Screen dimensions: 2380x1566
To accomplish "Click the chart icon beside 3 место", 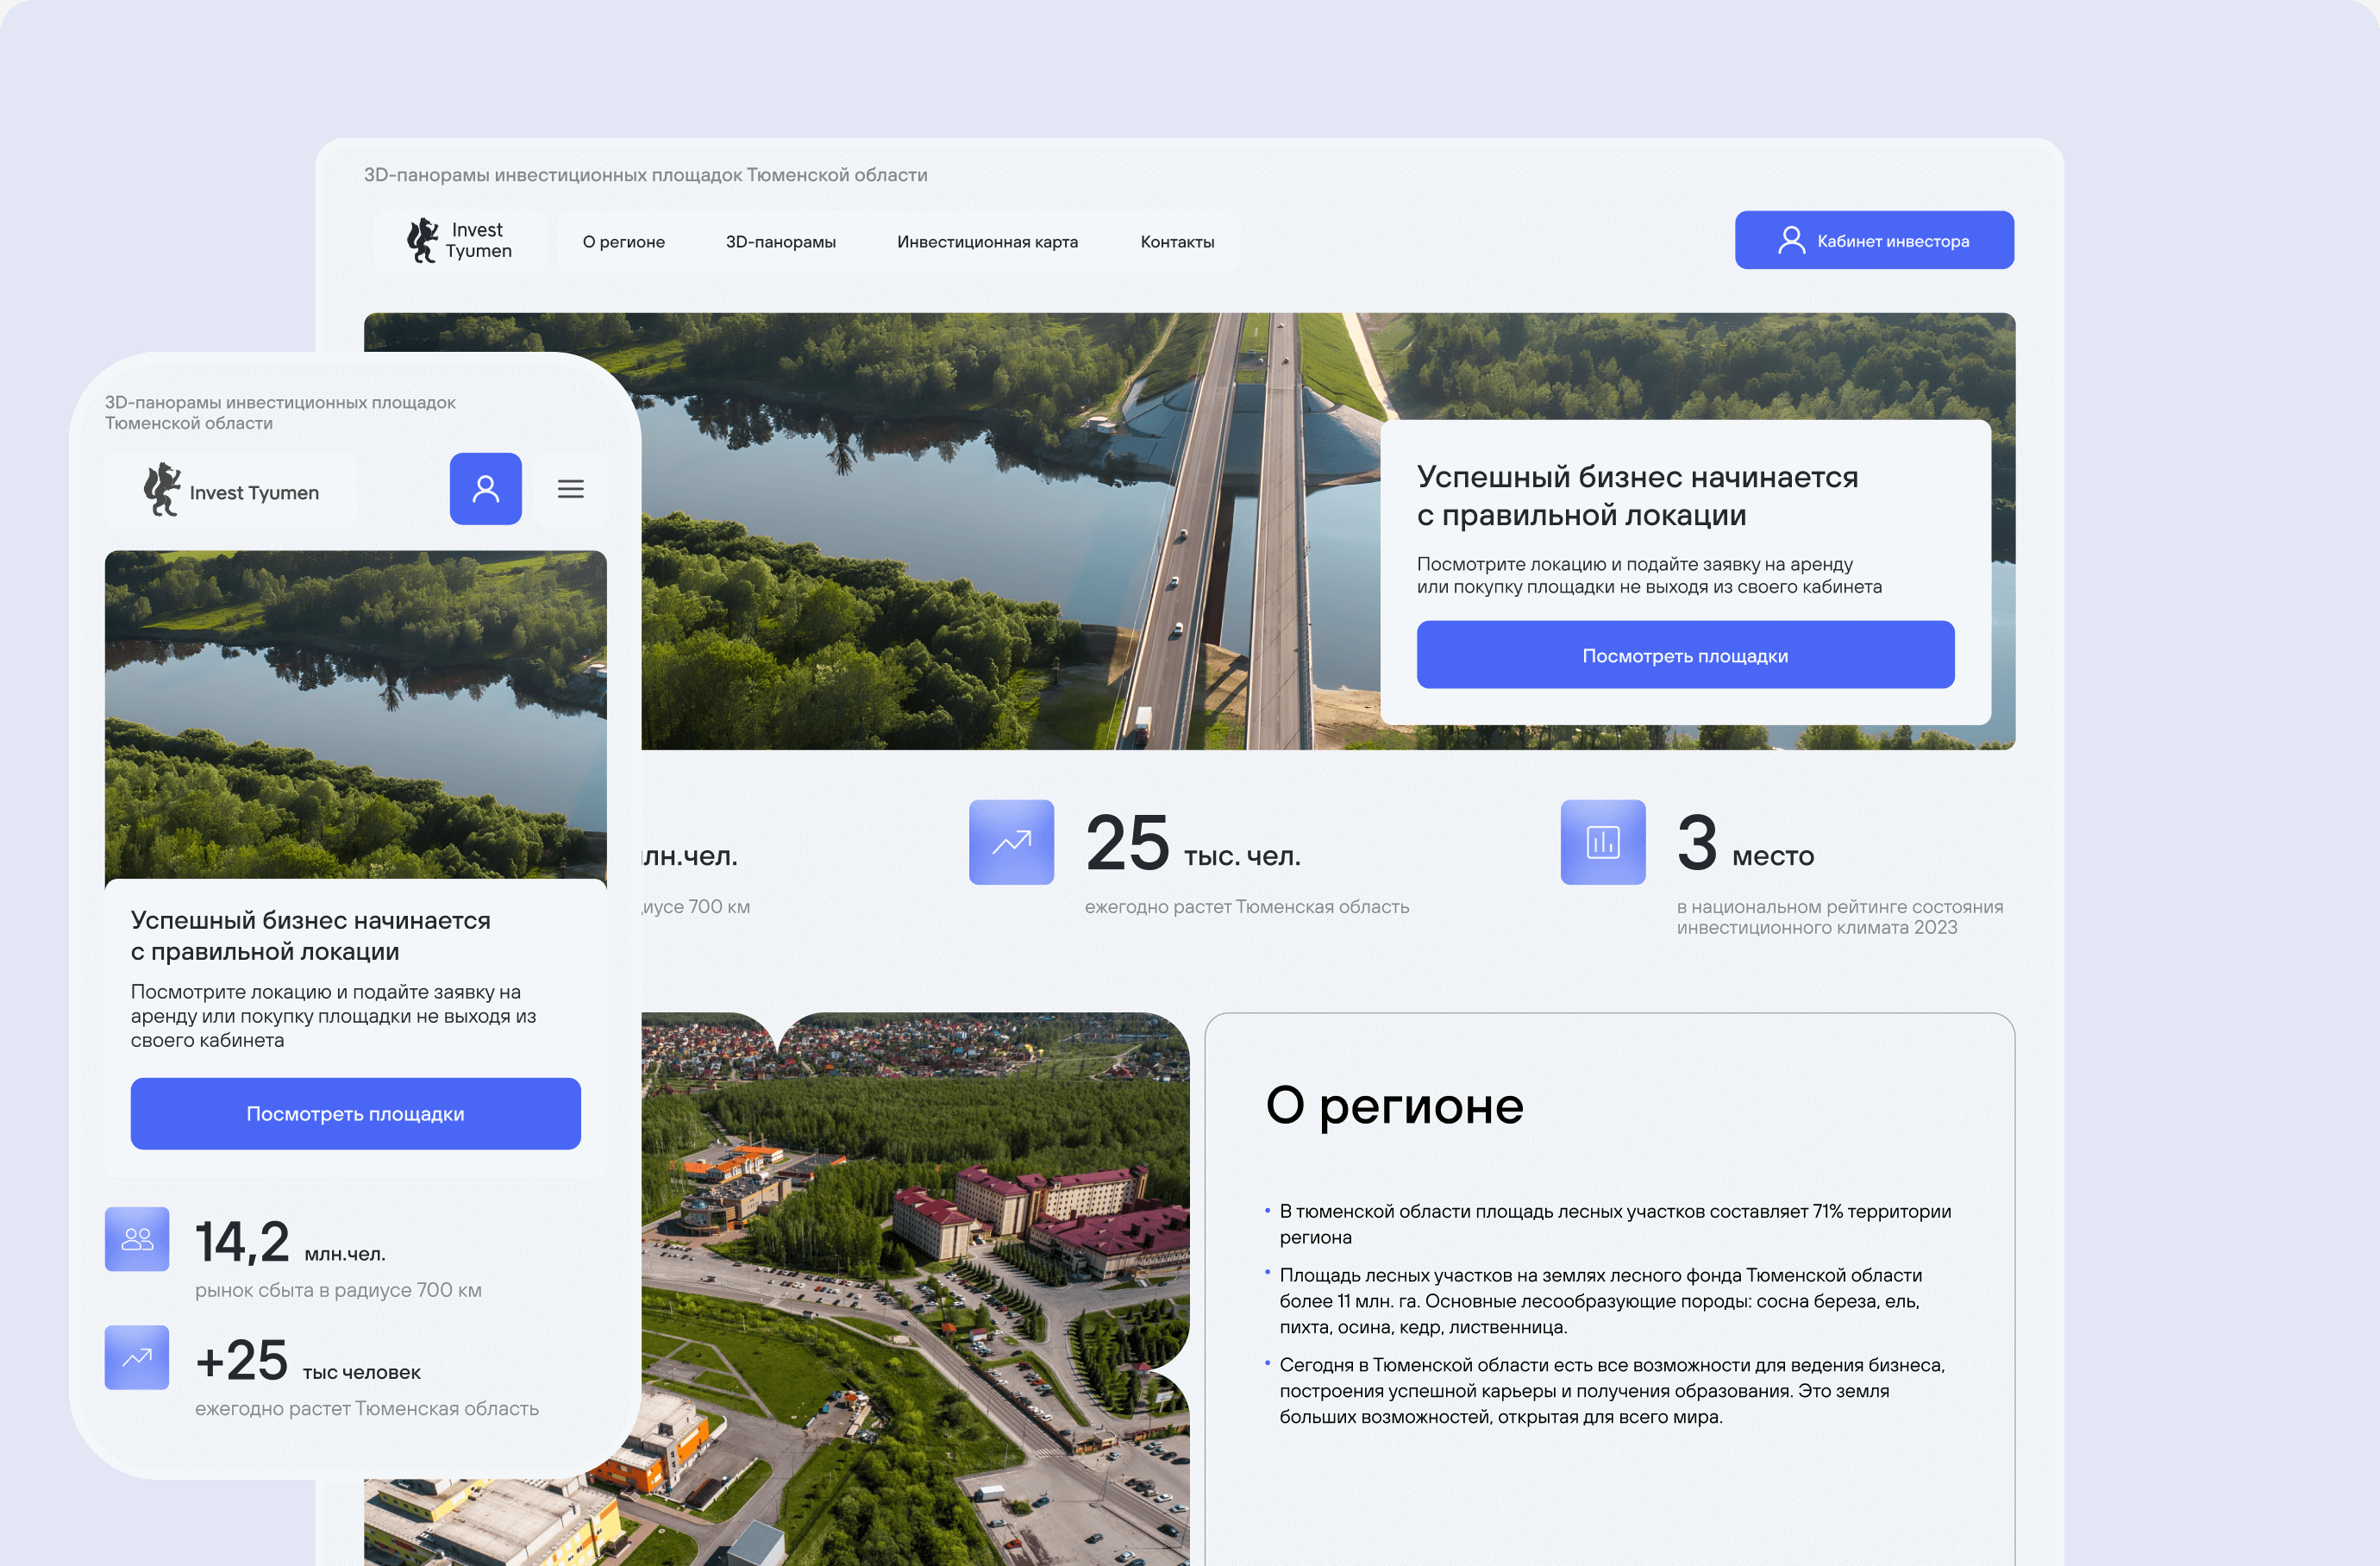I will pyautogui.click(x=1602, y=842).
